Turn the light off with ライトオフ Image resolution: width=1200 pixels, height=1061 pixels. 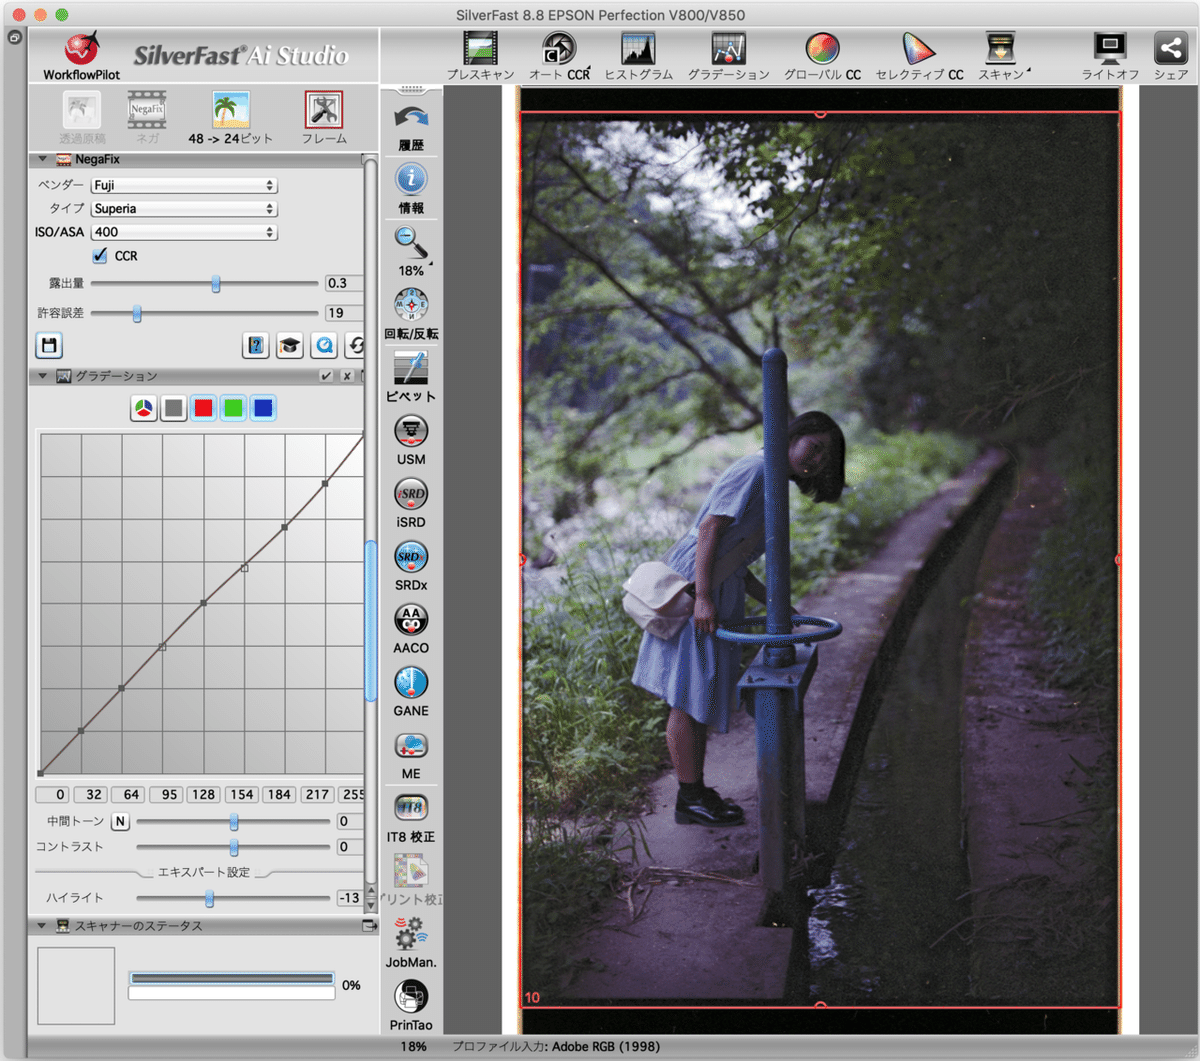click(x=1110, y=56)
